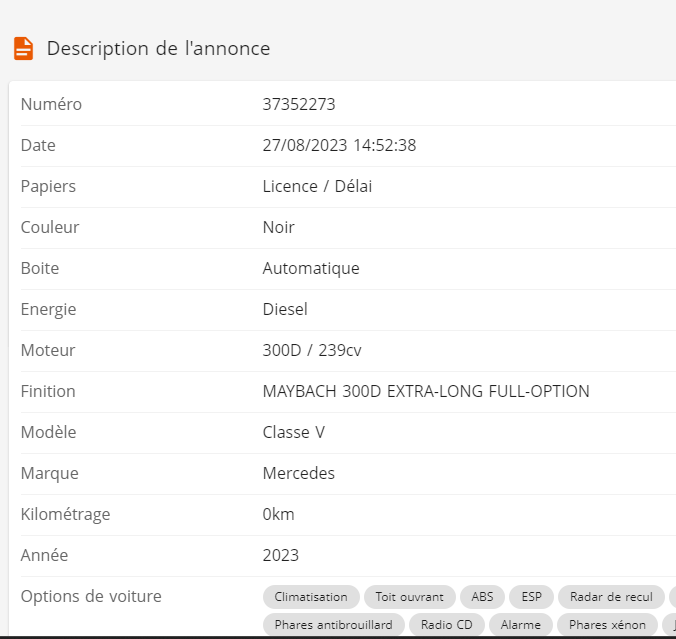The height and width of the screenshot is (639, 676).
Task: Click the 'Licence / Délai' papers value
Action: coord(317,186)
